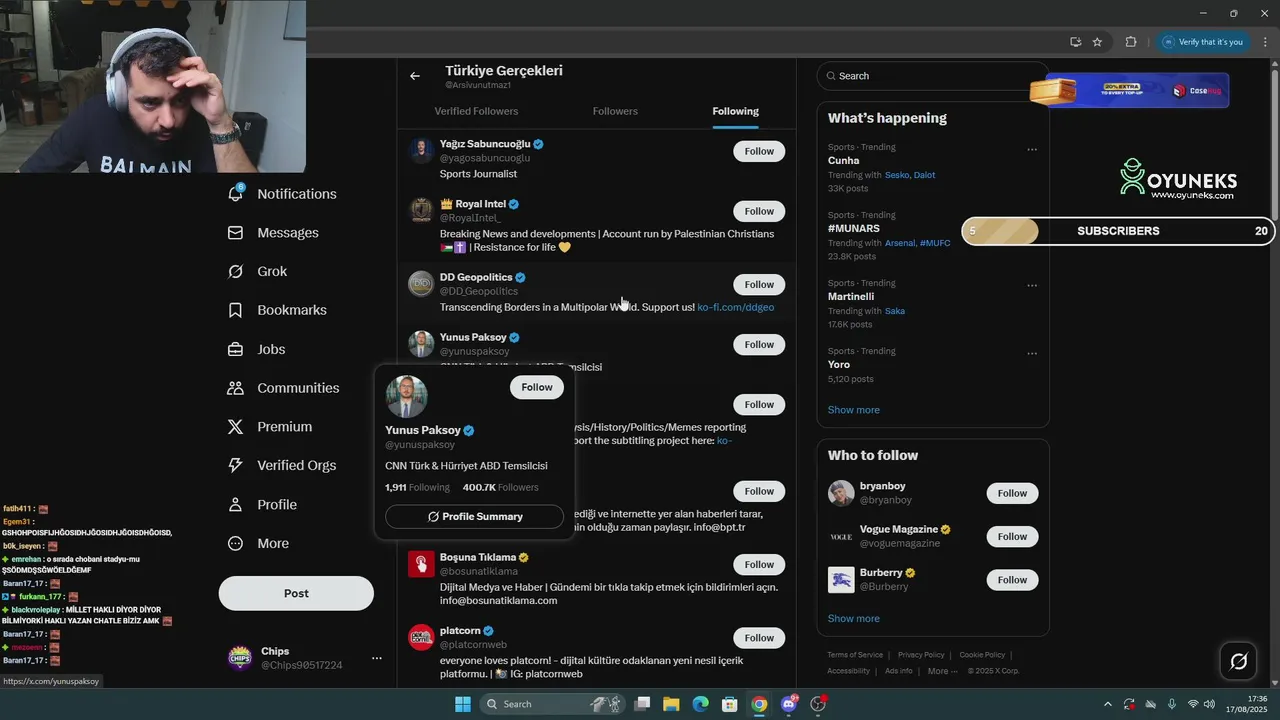Go back with the arrow beside Türkiye Gerçekleri

(415, 76)
